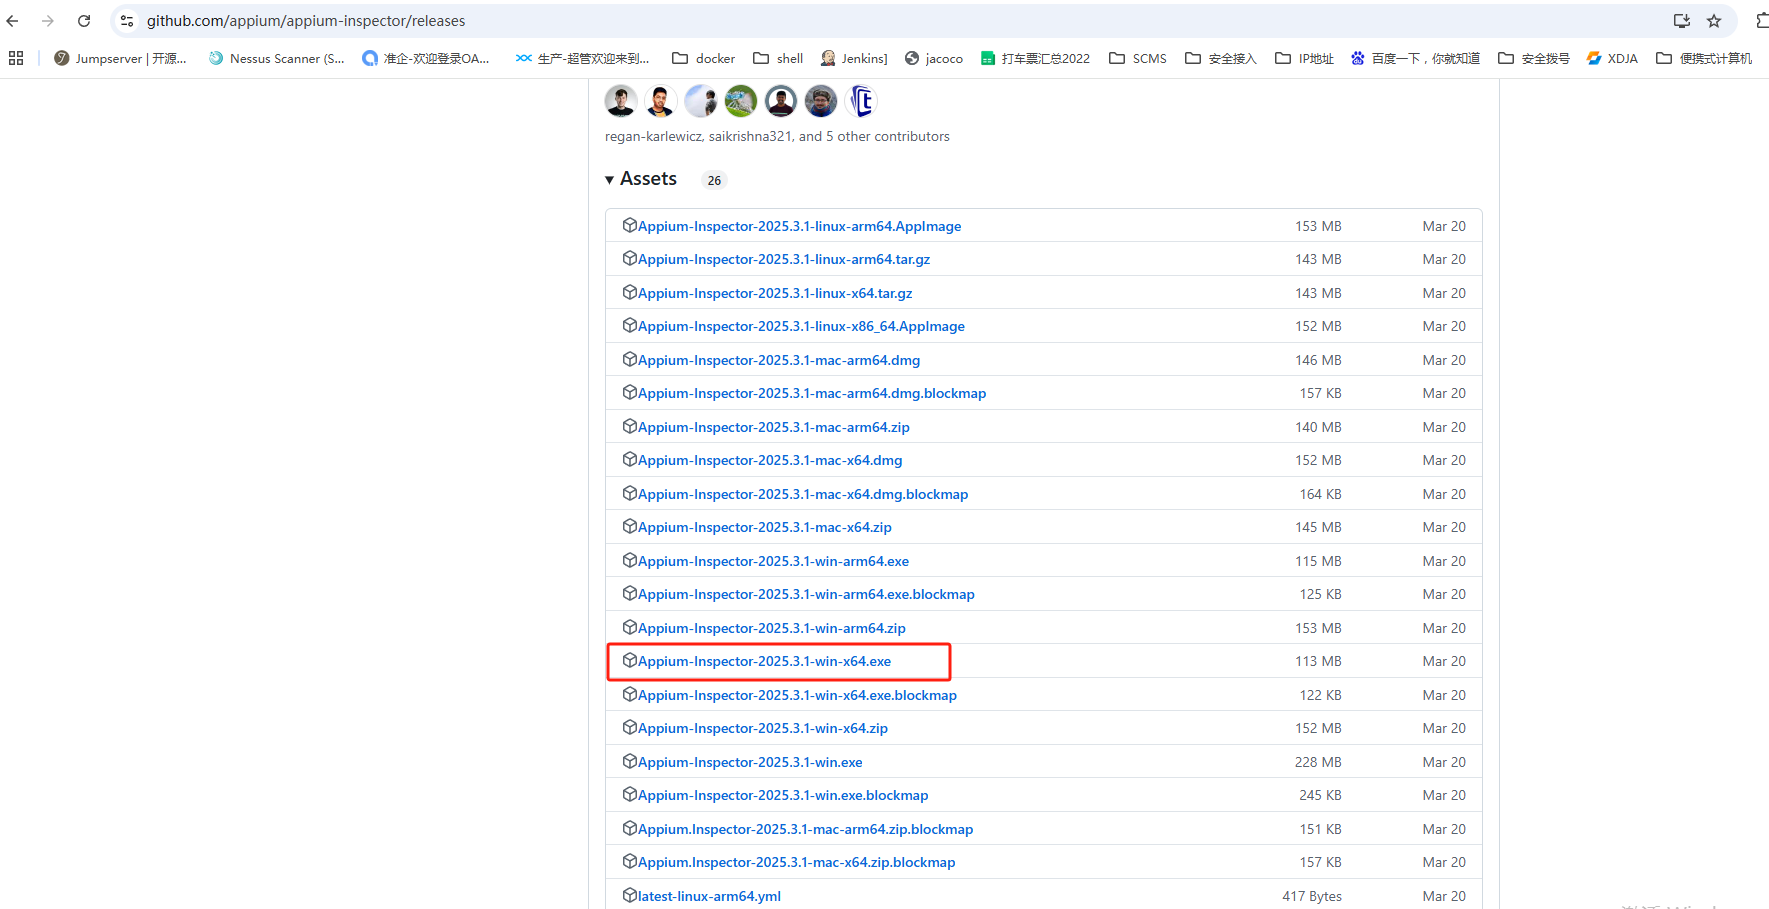
Task: Download latest-linux-arm64.yml asset
Action: (x=710, y=896)
